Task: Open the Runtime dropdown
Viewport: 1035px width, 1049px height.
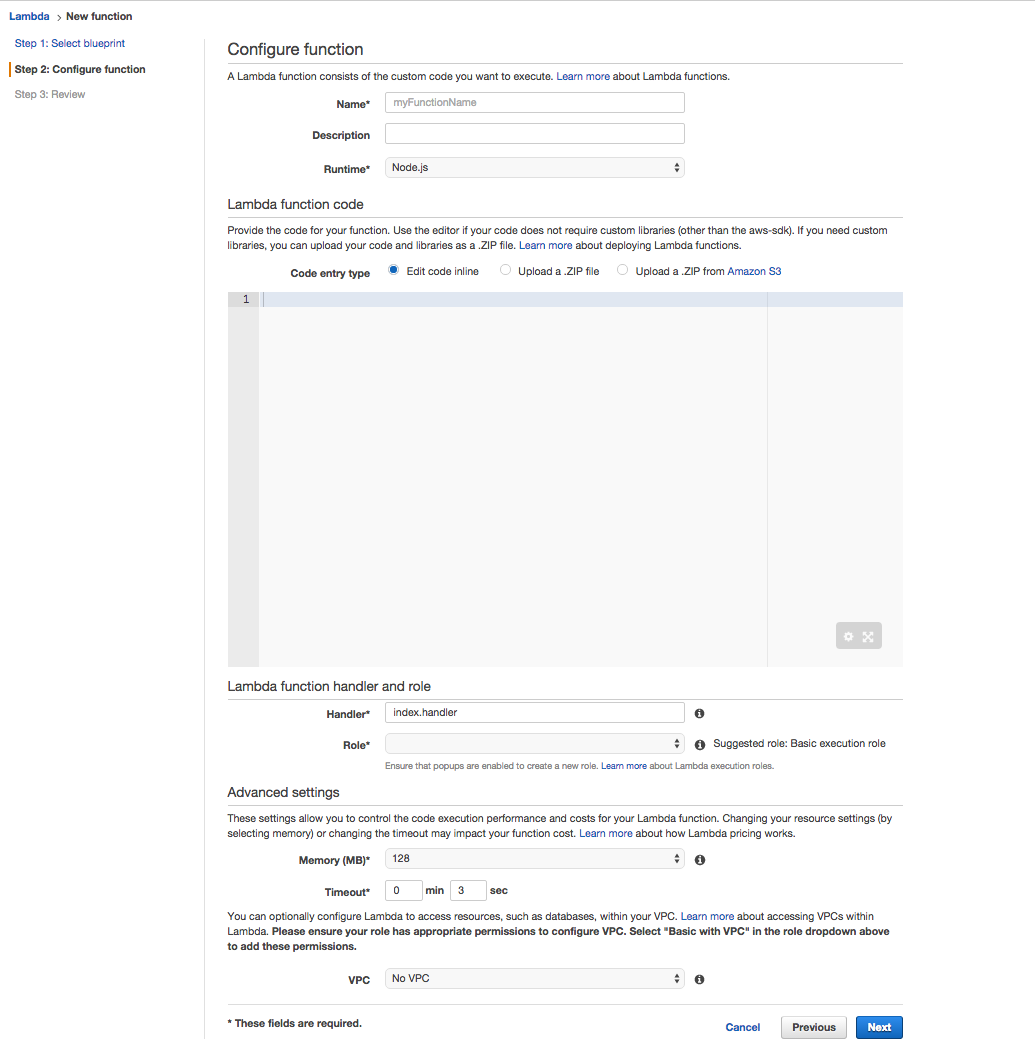Action: (x=535, y=168)
